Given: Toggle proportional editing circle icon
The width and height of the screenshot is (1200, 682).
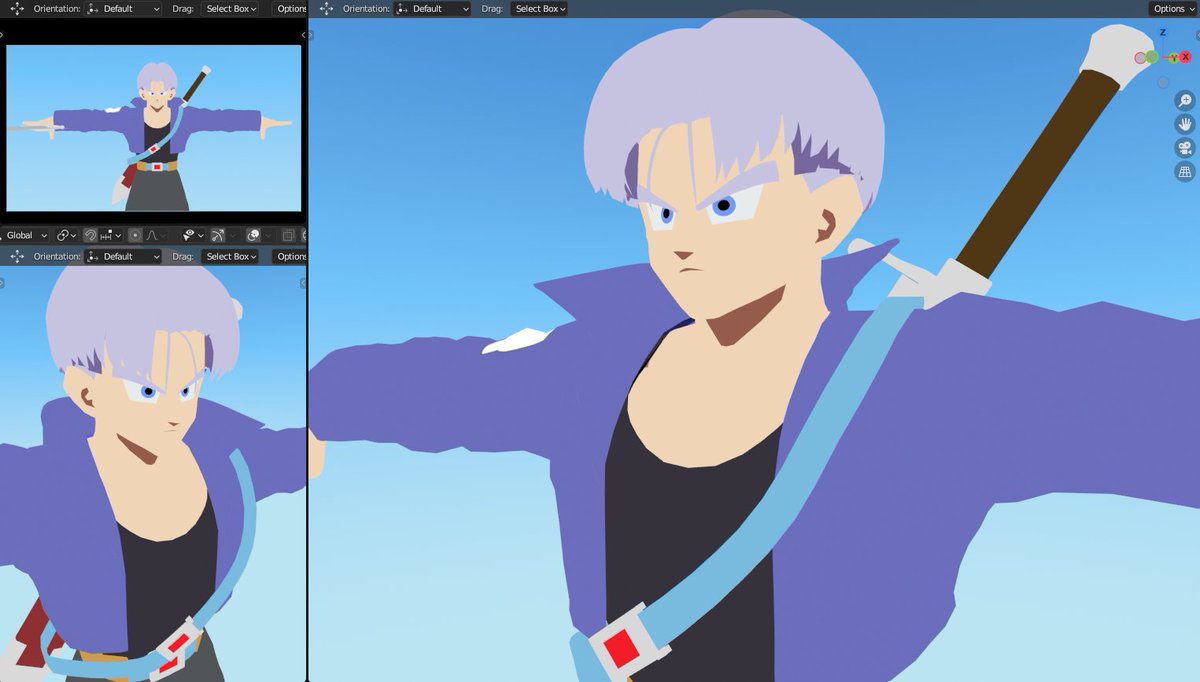Looking at the screenshot, I should [x=135, y=235].
